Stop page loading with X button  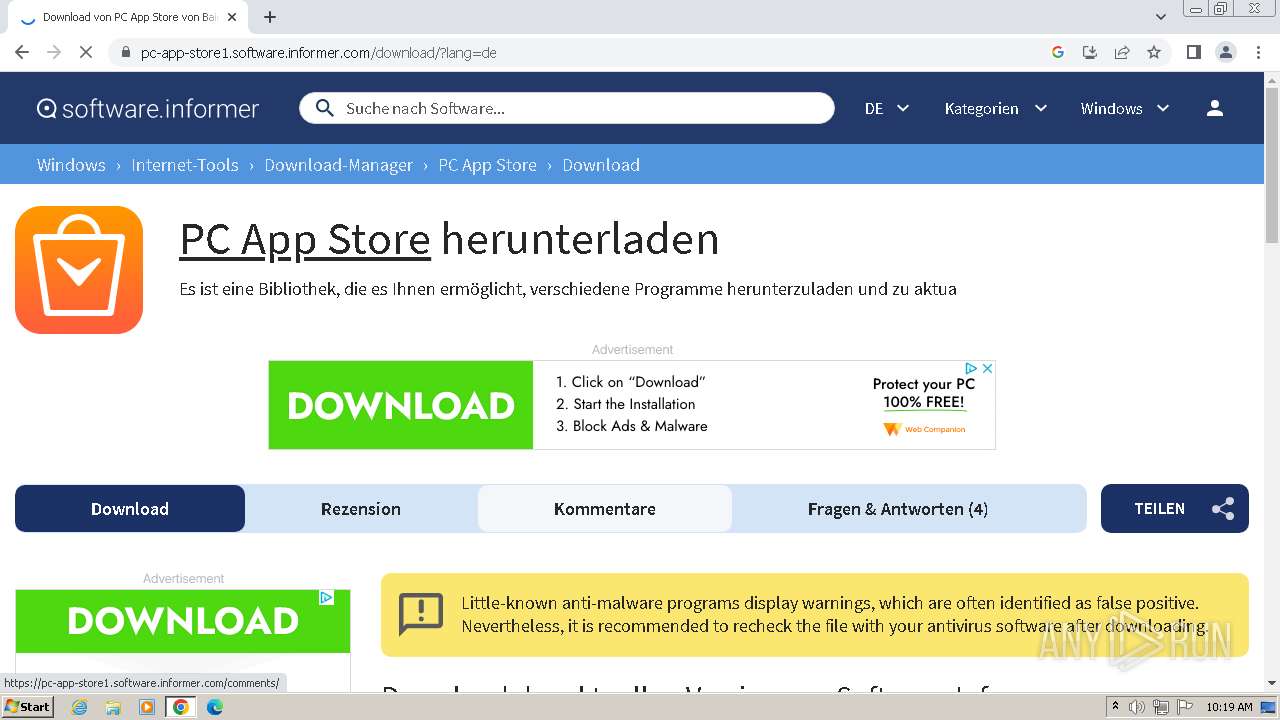[86, 52]
